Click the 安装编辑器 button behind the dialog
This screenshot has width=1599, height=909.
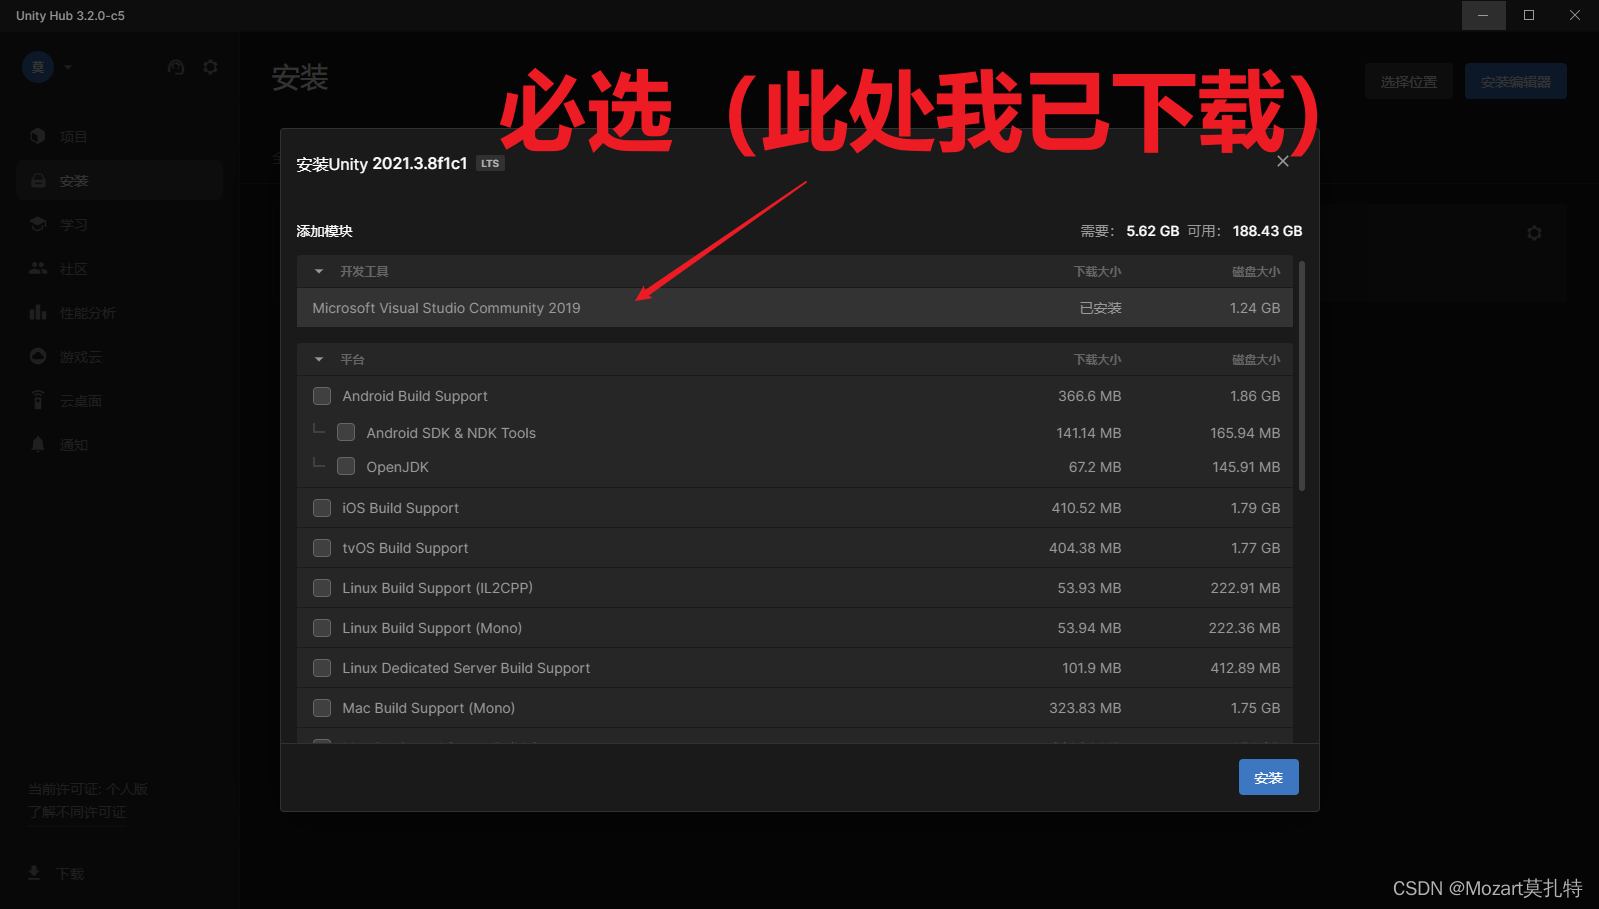tap(1516, 81)
